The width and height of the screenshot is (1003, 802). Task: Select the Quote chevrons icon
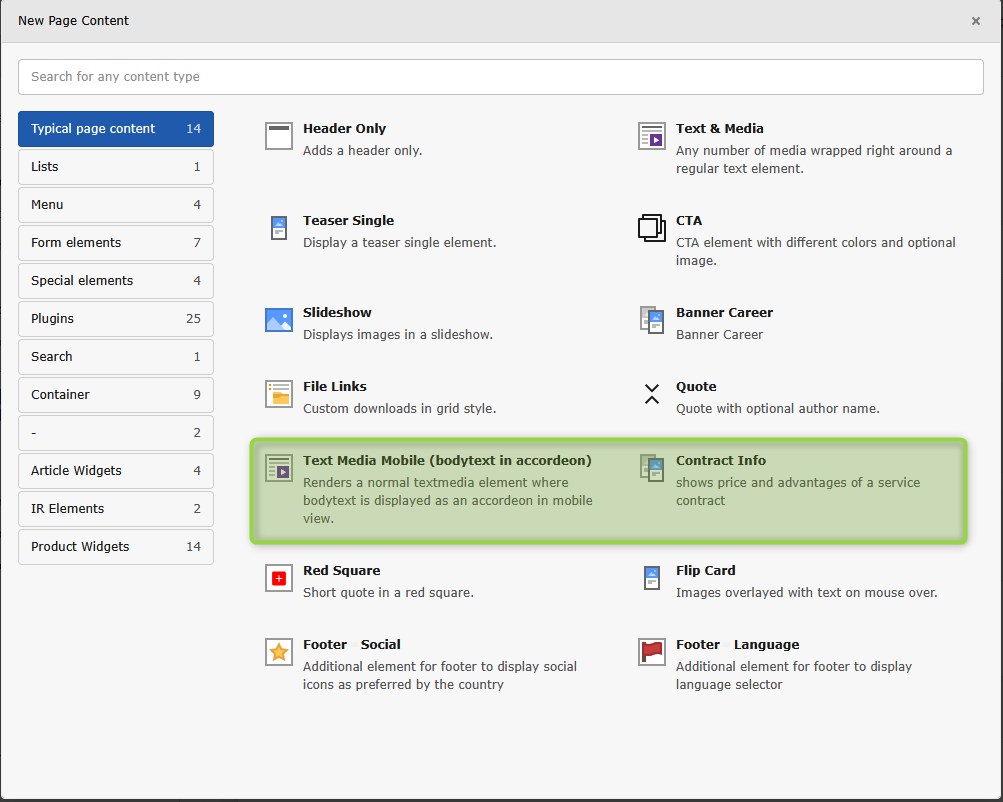(652, 394)
